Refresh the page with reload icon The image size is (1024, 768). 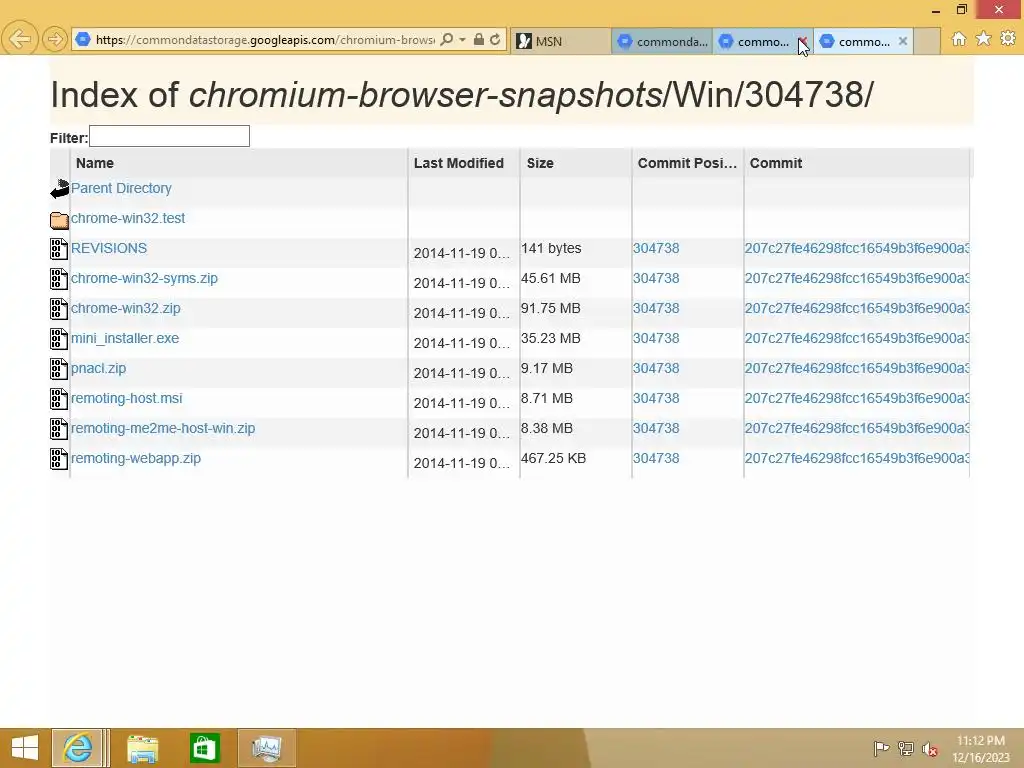pyautogui.click(x=495, y=40)
